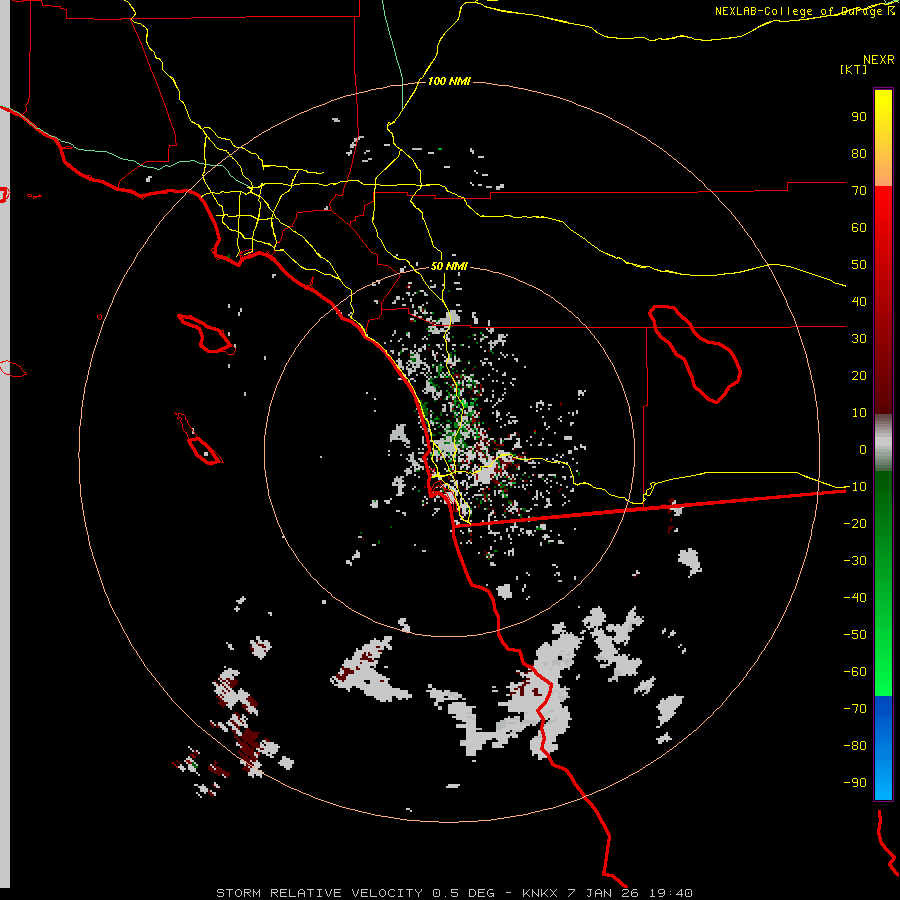Click the blue bottom segment of the color bar
This screenshot has width=900, height=900.
(883, 748)
